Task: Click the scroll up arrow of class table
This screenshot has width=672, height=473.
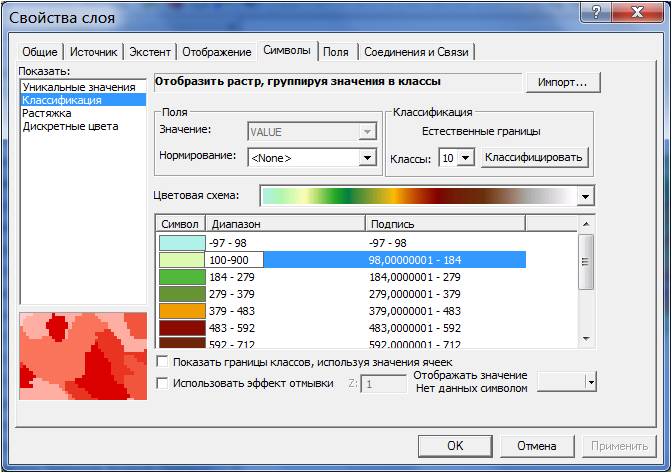Action: 586,224
